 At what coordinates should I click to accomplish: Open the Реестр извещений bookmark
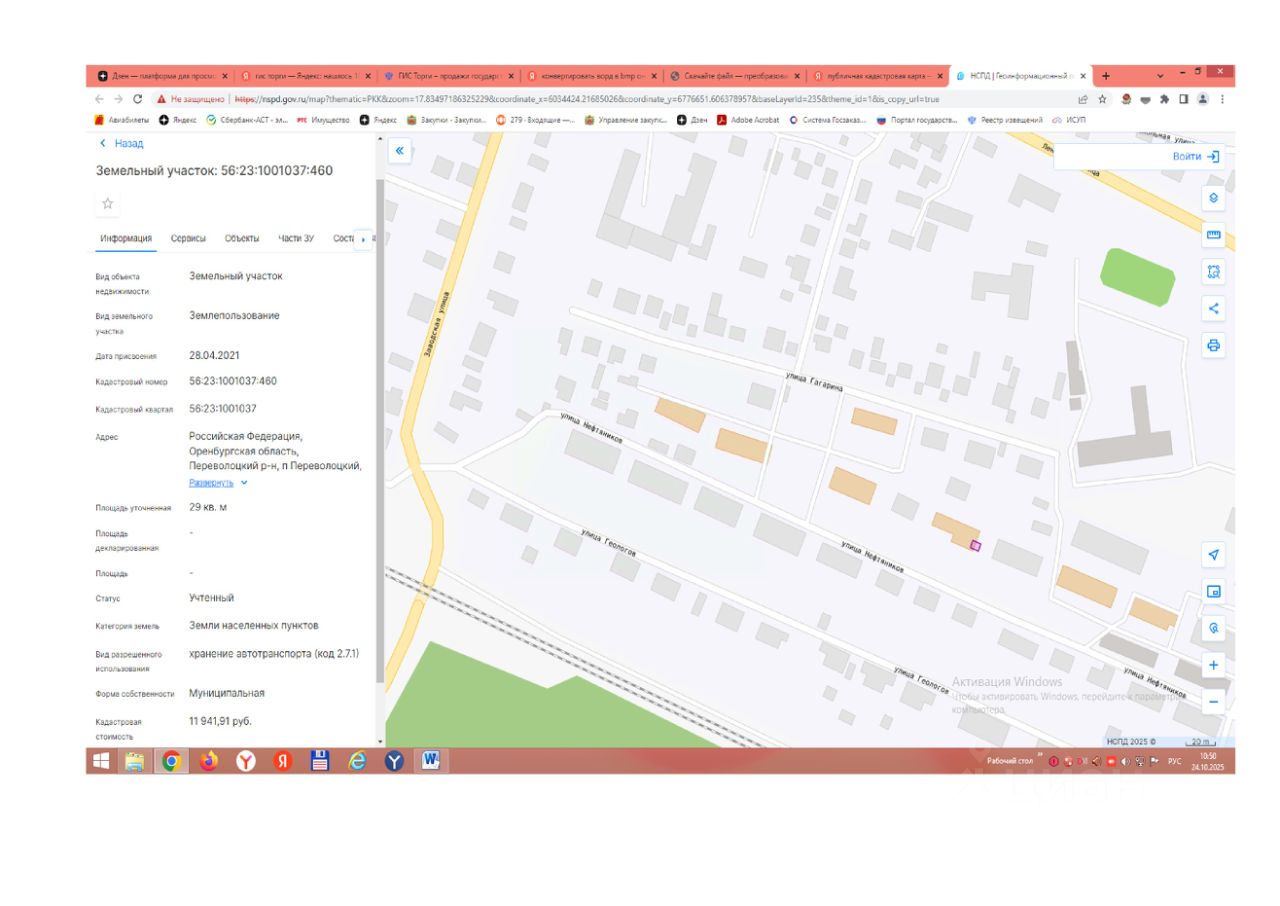point(1004,120)
